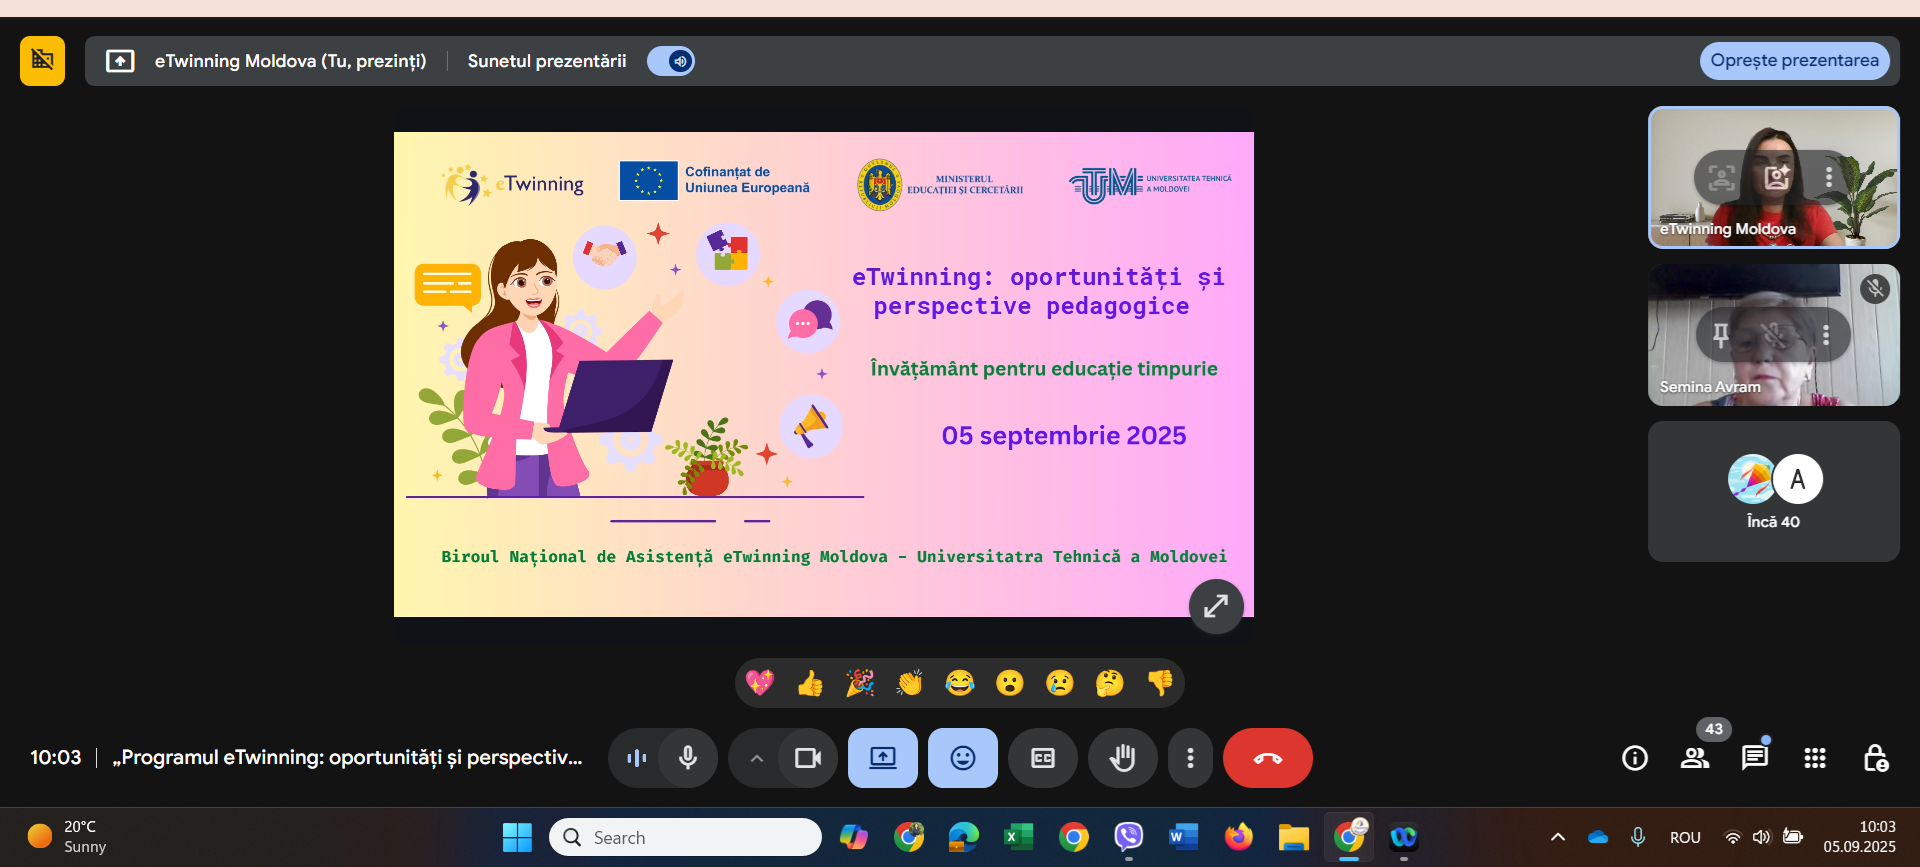Send the thumbs down reaction
The width and height of the screenshot is (1920, 867).
(1160, 683)
